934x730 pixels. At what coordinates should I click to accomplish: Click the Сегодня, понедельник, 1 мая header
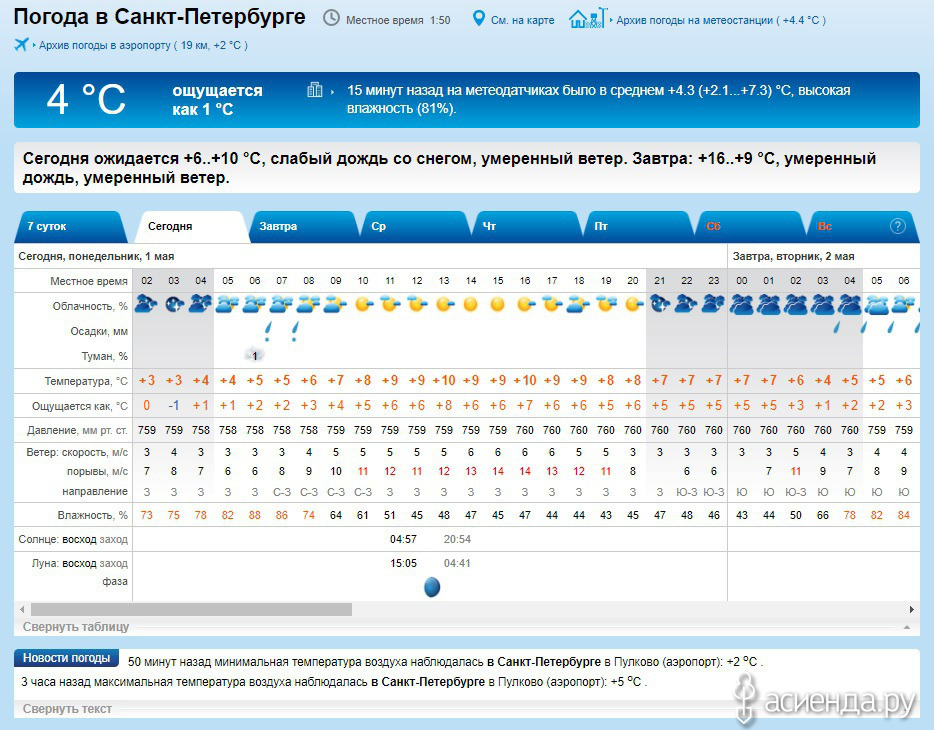(96, 256)
